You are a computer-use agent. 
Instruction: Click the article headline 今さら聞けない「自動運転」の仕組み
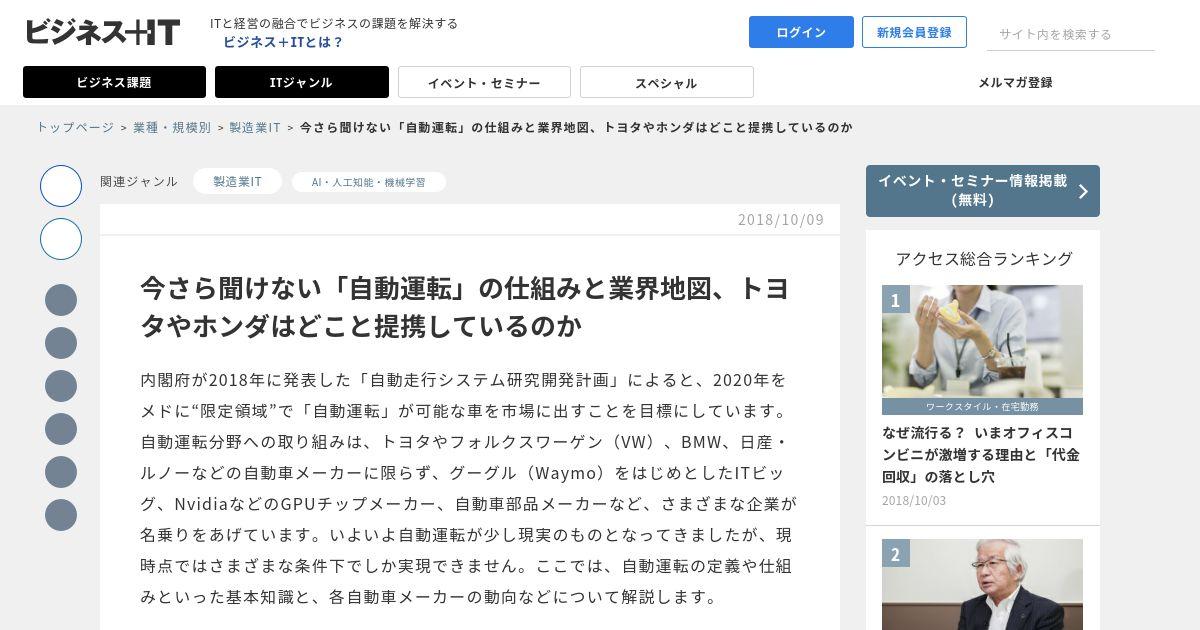click(465, 307)
